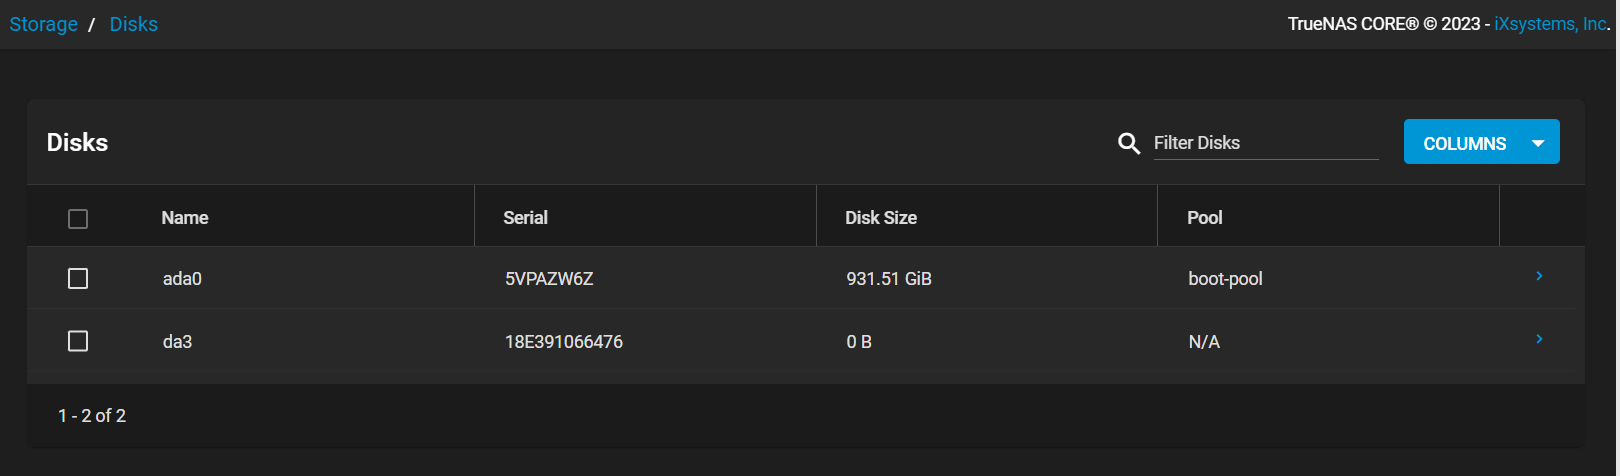Check the da3 disk checkbox
1620x476 pixels.
click(78, 341)
